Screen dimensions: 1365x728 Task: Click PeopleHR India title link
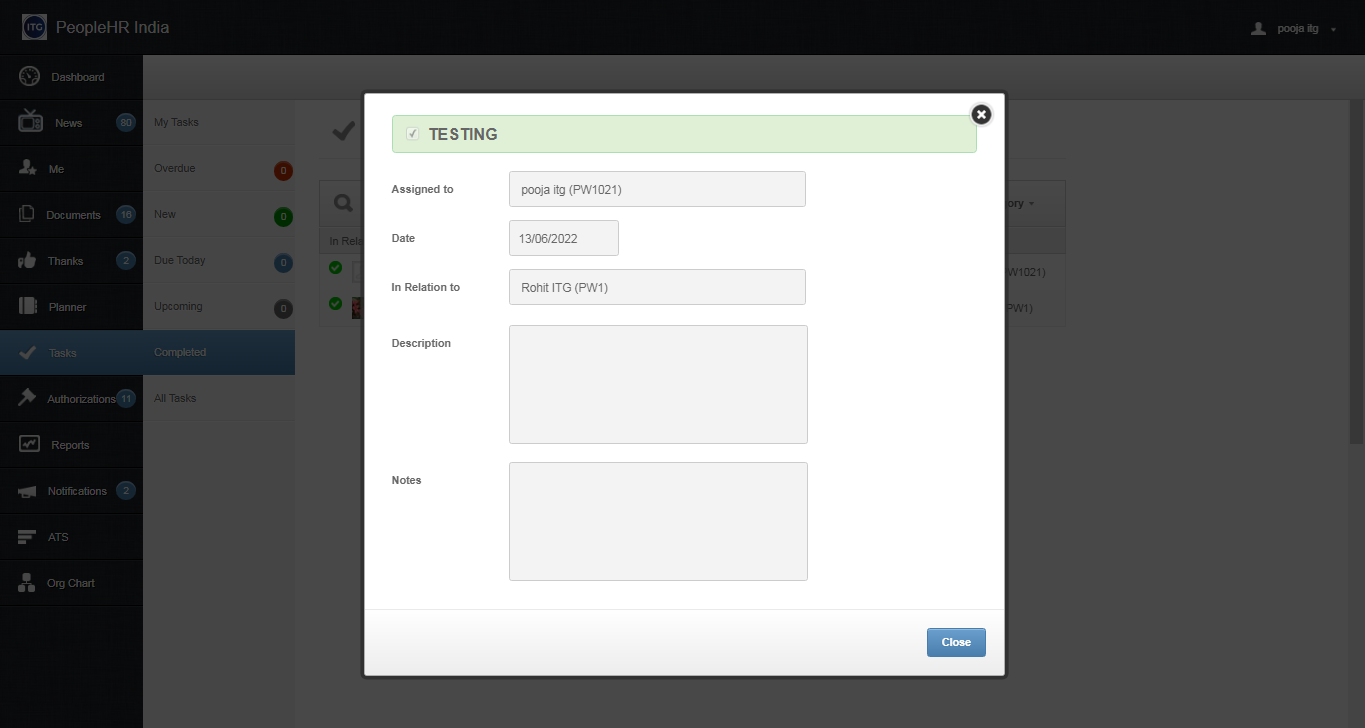pos(113,27)
